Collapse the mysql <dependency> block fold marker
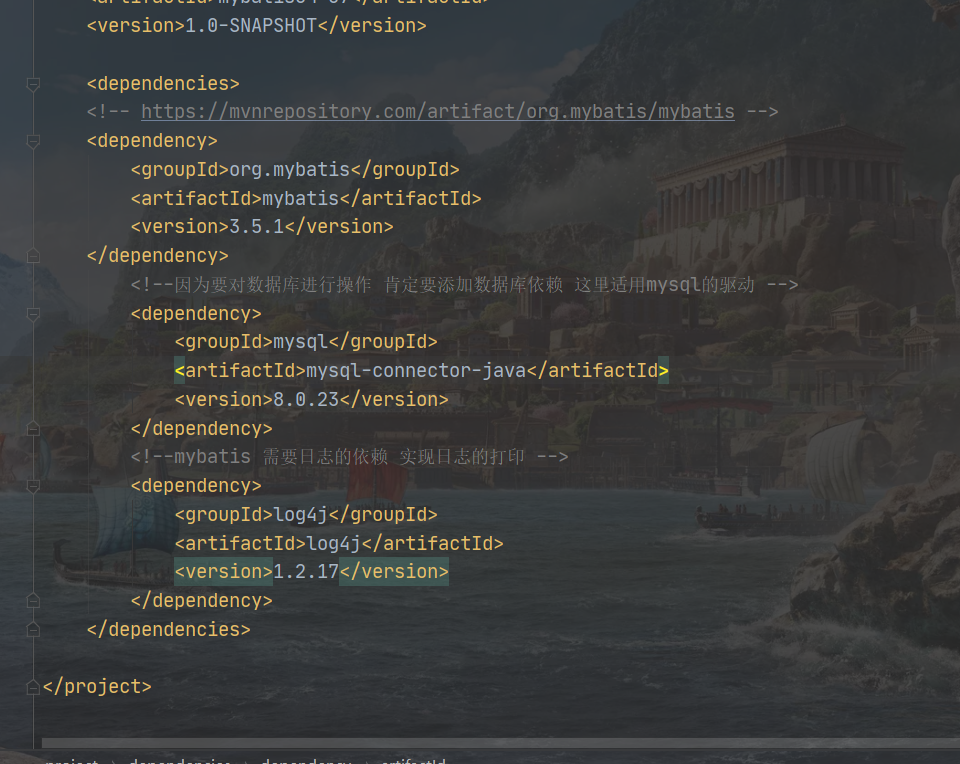This screenshot has width=960, height=764. pos(34,314)
